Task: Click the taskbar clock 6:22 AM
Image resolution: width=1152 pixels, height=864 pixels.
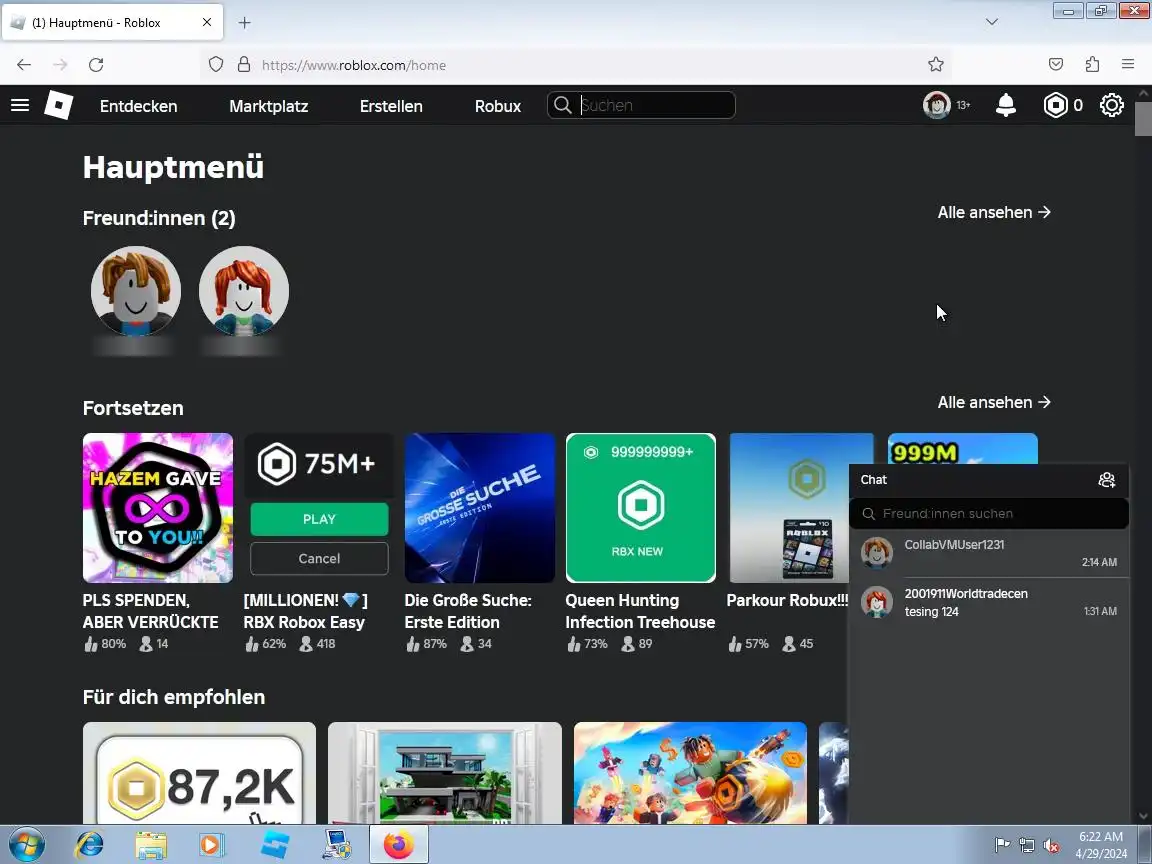Action: coord(1101,845)
